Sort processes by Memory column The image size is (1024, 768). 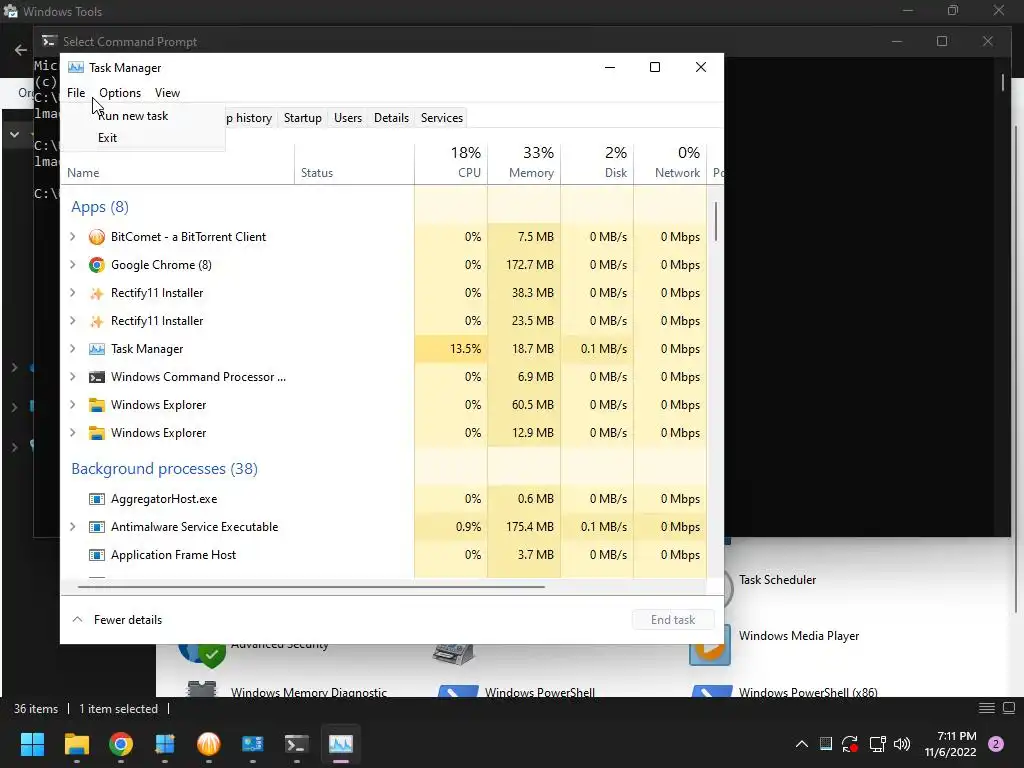(524, 163)
